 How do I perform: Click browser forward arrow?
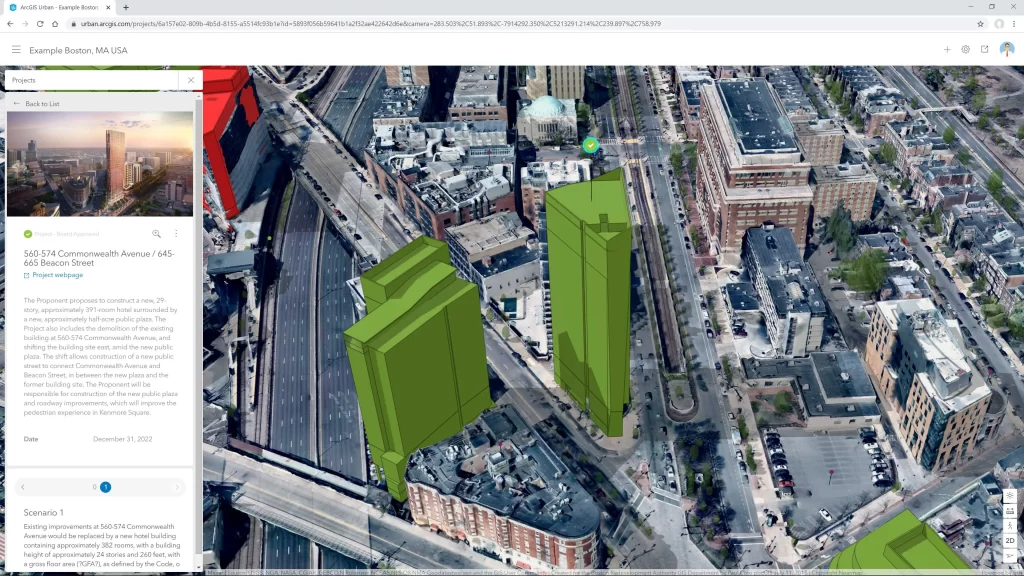pyautogui.click(x=25, y=24)
